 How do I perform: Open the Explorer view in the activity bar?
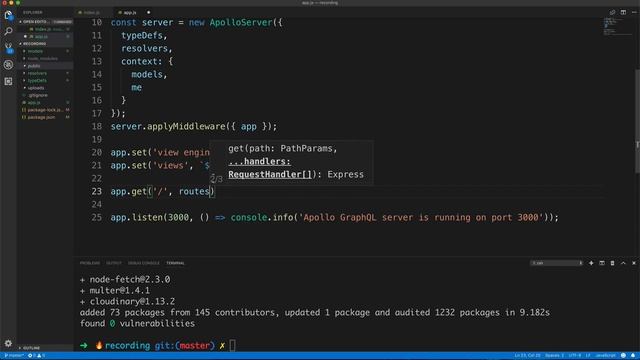tap(8, 15)
